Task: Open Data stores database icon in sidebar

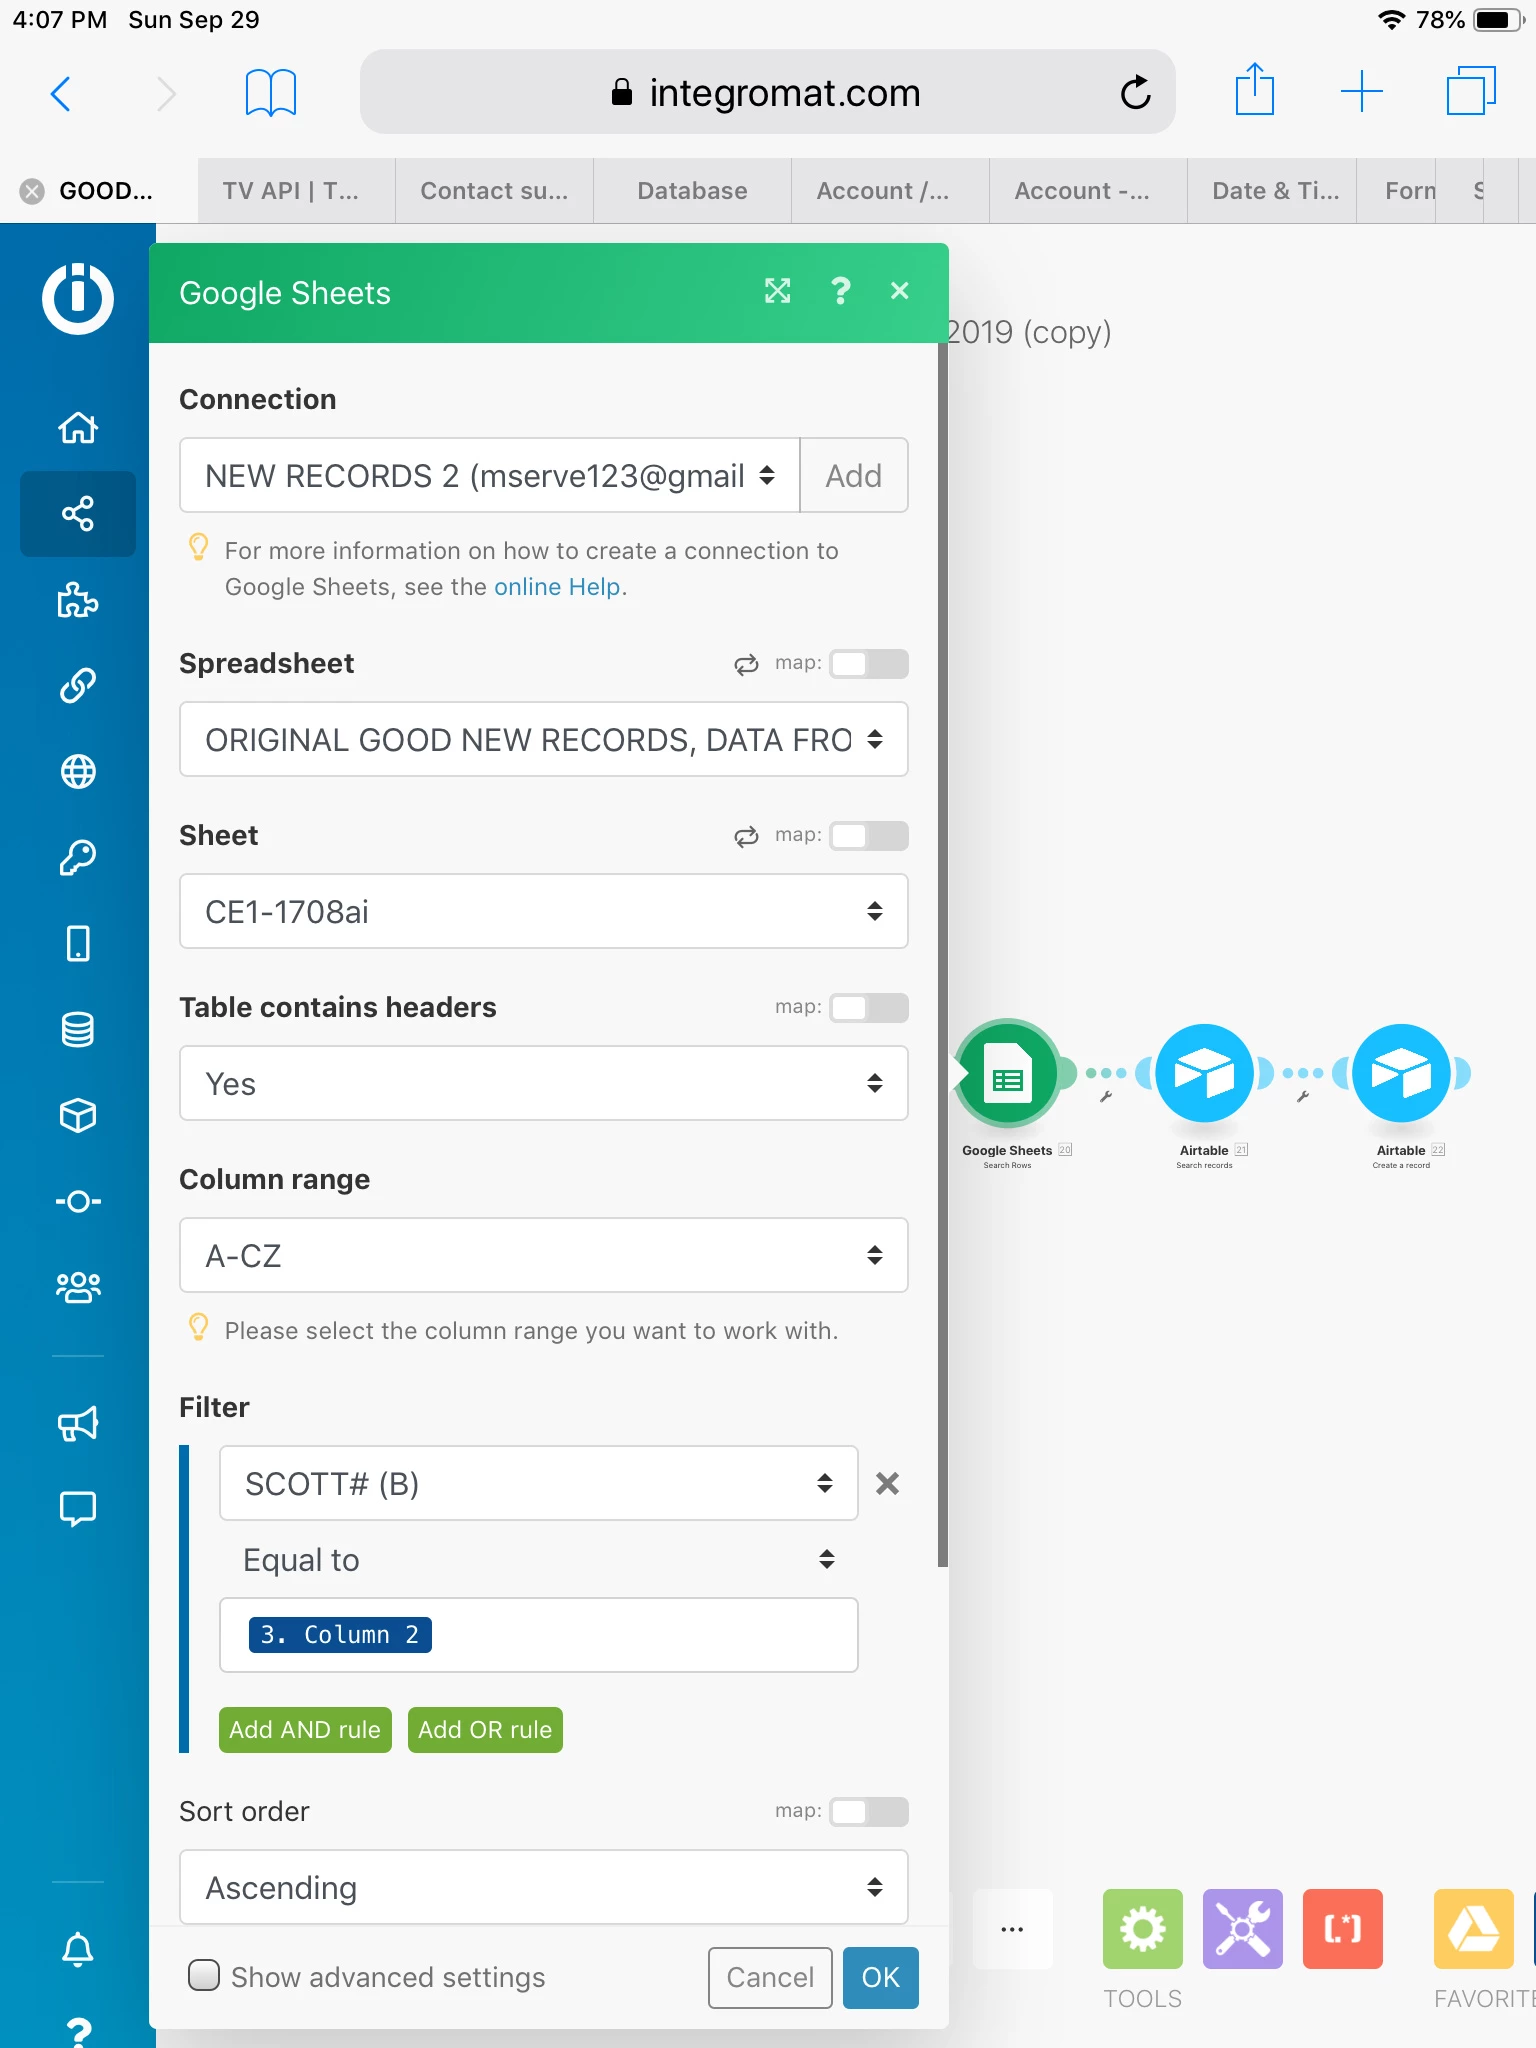Action: pos(78,1029)
